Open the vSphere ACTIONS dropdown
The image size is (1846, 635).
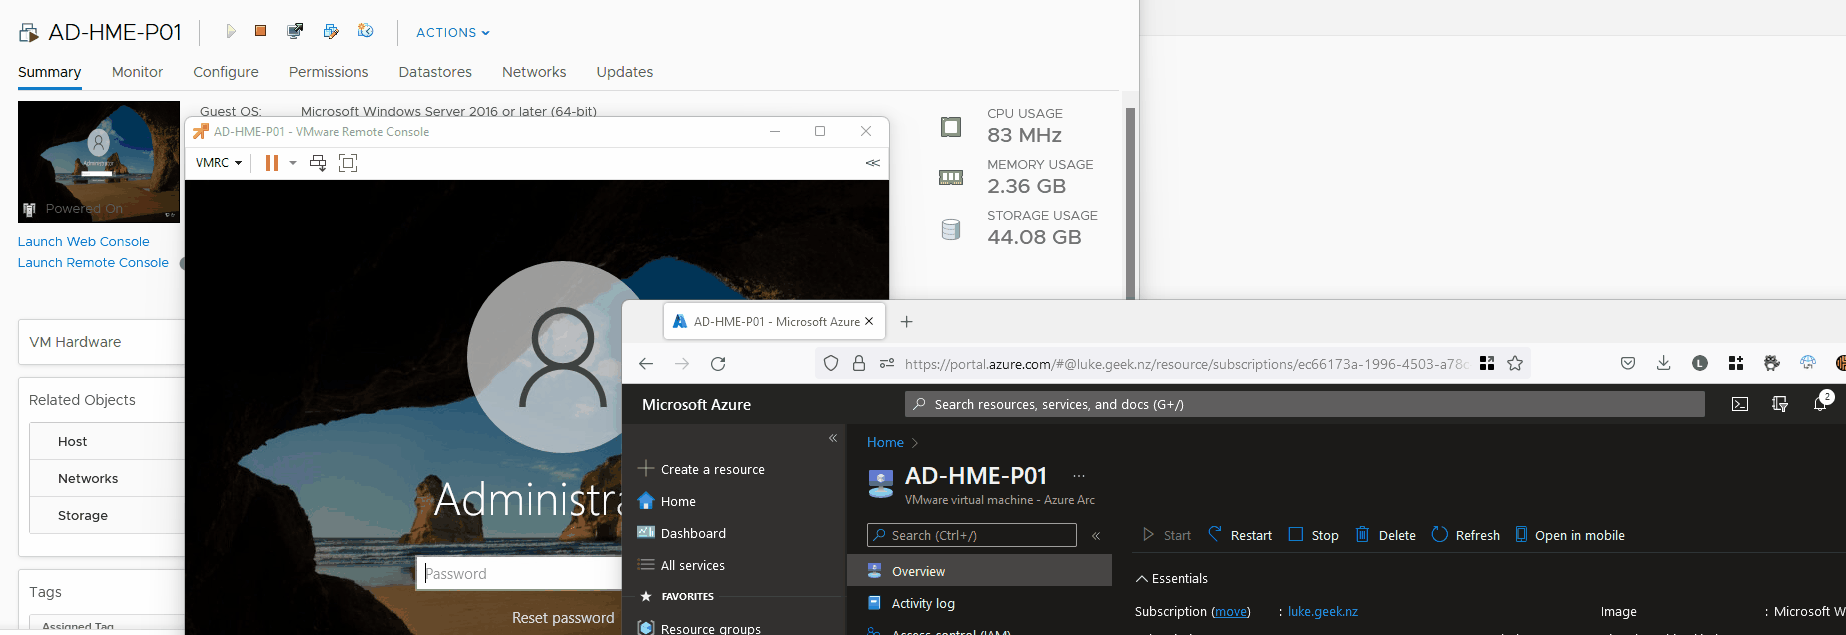pos(453,33)
